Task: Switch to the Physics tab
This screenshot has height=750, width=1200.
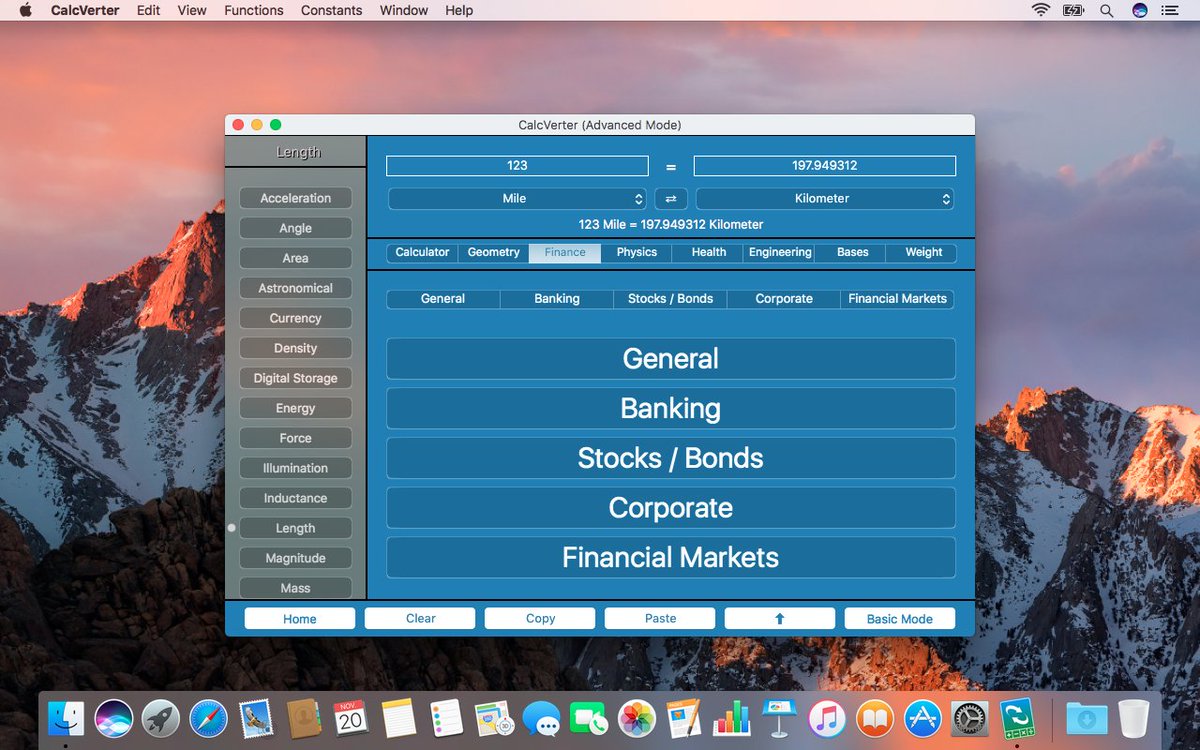Action: click(x=637, y=253)
